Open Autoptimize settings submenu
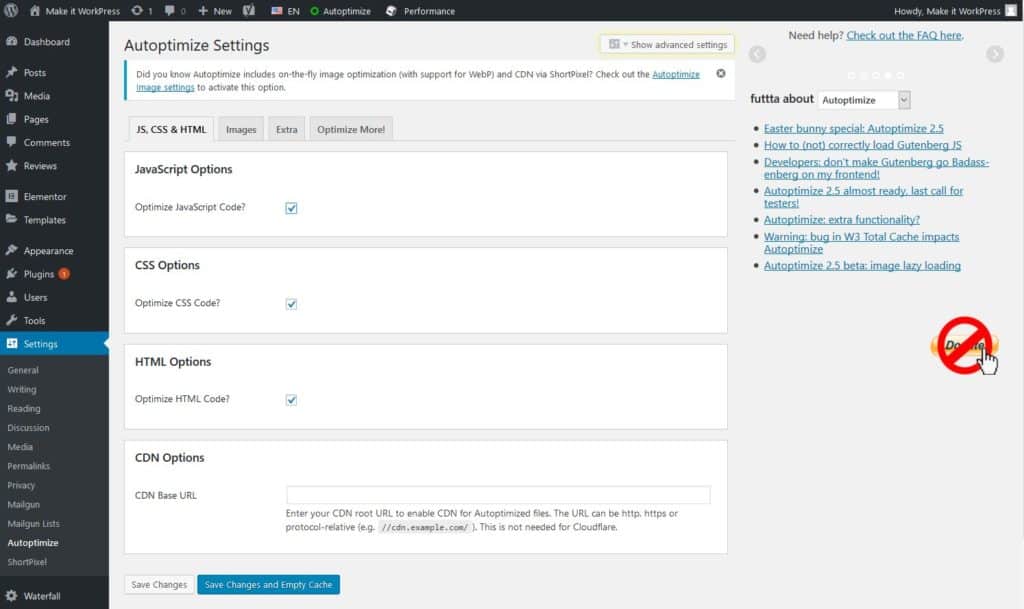This screenshot has height=609, width=1024. (x=33, y=543)
